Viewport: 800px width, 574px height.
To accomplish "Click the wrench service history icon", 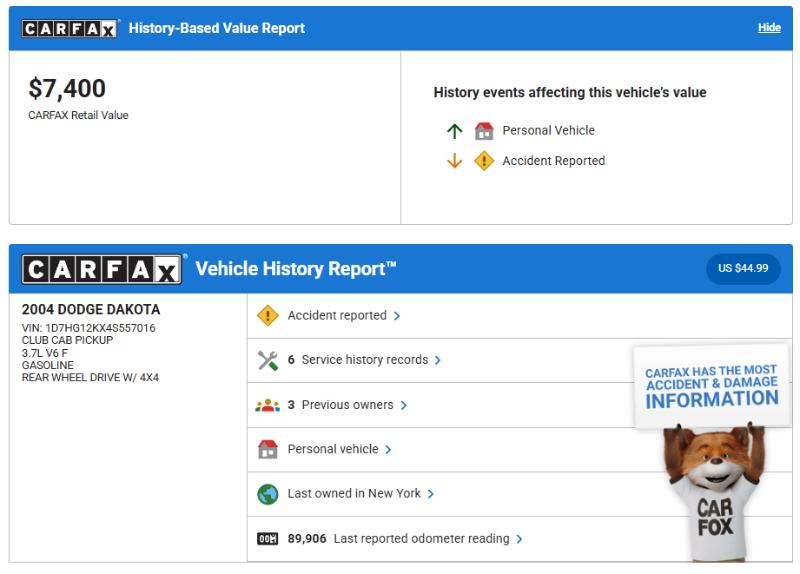I will click(267, 360).
